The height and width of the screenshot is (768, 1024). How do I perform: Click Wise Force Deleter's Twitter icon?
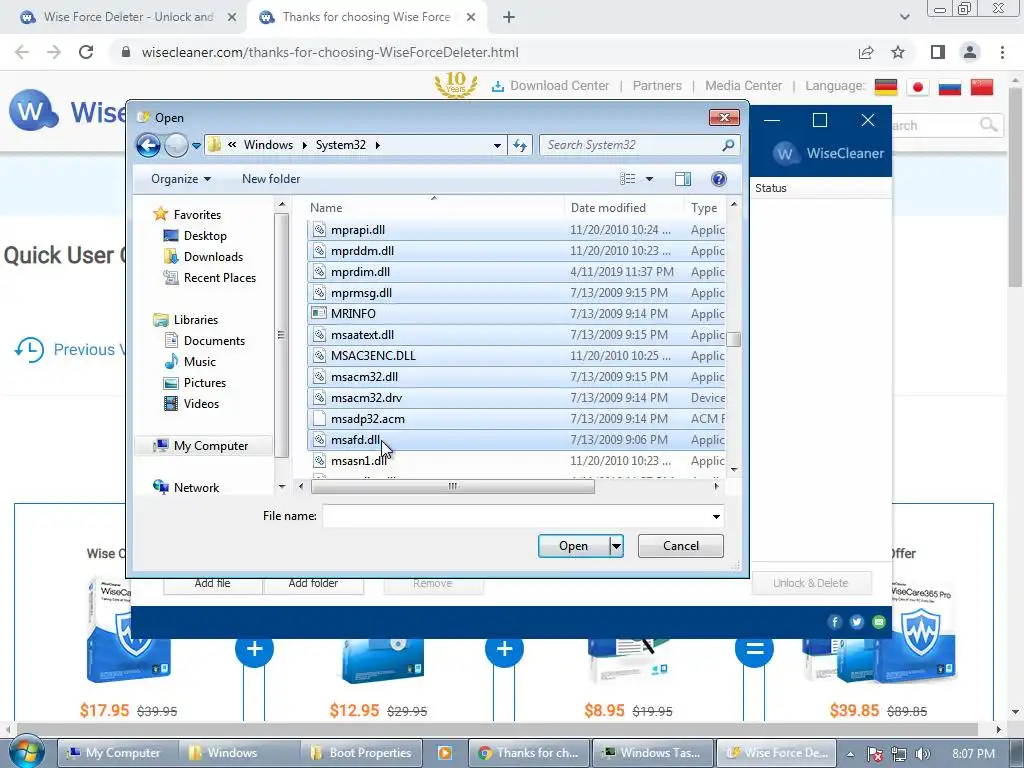pyautogui.click(x=857, y=622)
